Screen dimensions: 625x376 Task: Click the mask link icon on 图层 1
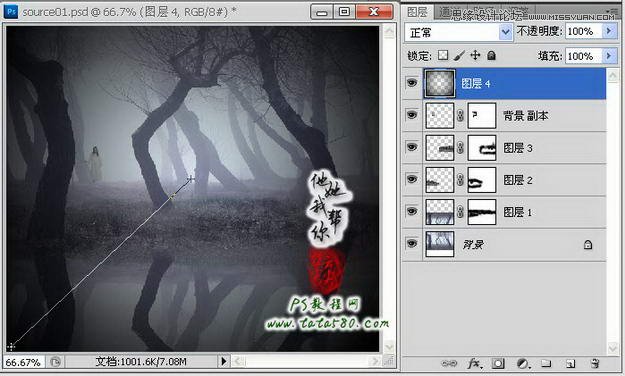(460, 212)
